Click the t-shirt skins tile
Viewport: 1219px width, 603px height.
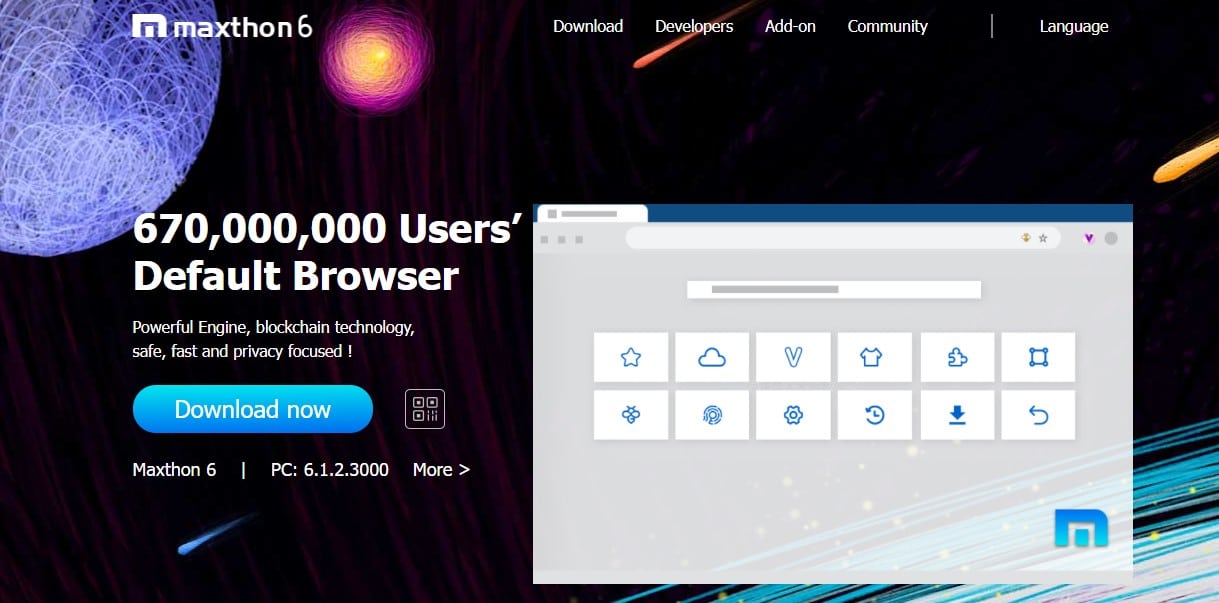(875, 357)
